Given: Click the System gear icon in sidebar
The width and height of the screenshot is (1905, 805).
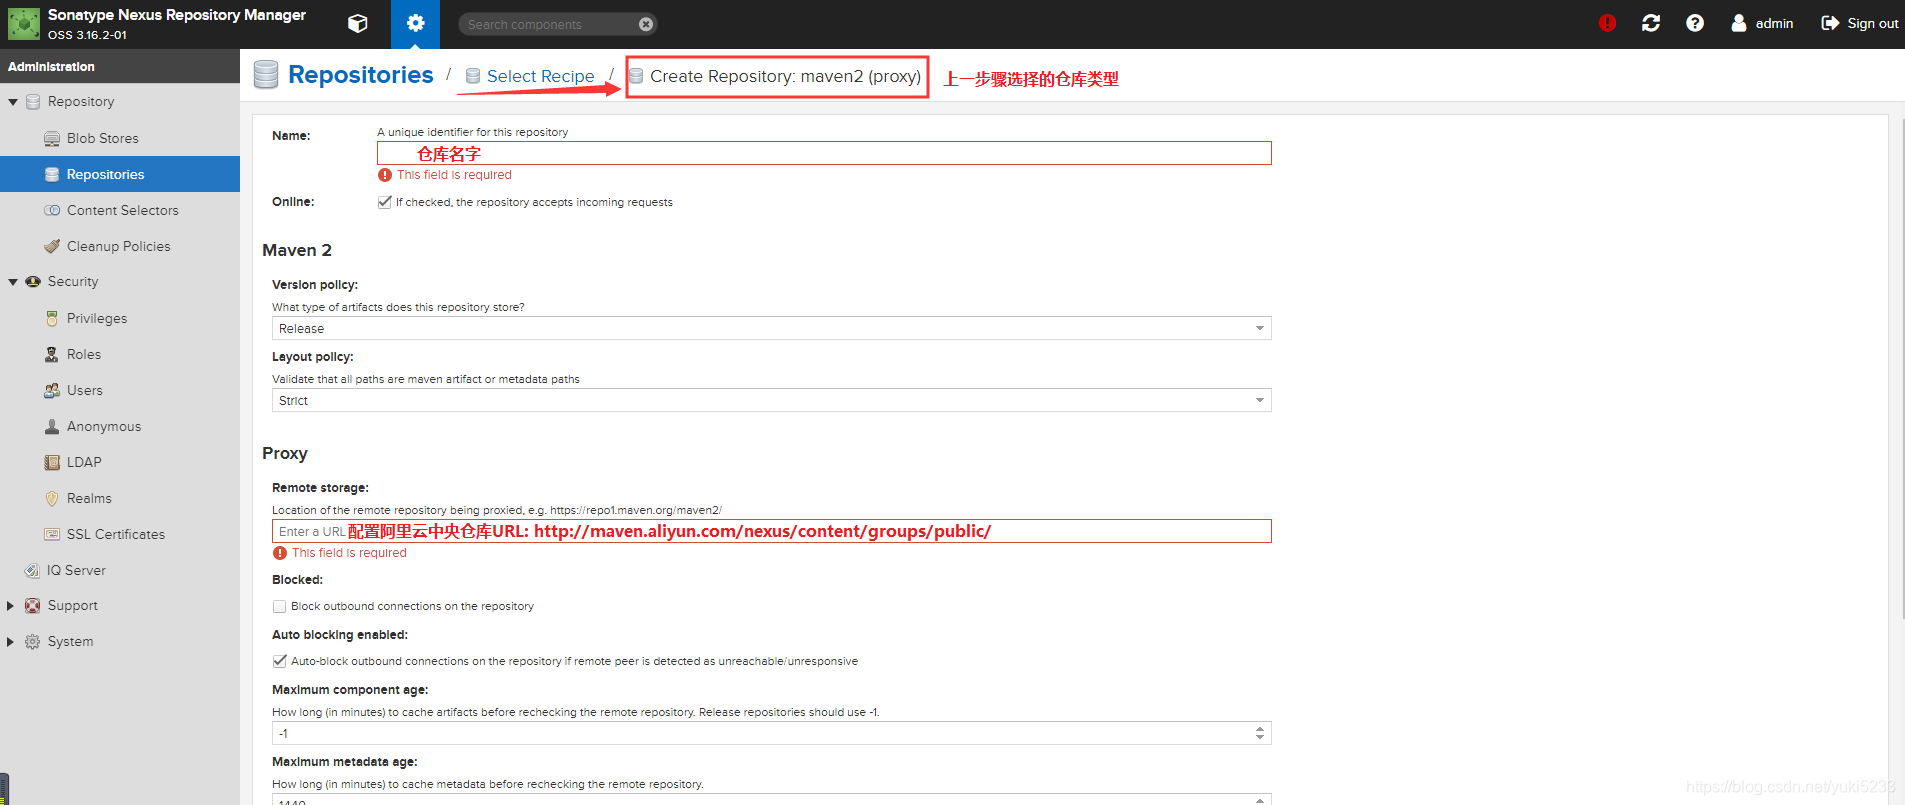Looking at the screenshot, I should pos(32,641).
